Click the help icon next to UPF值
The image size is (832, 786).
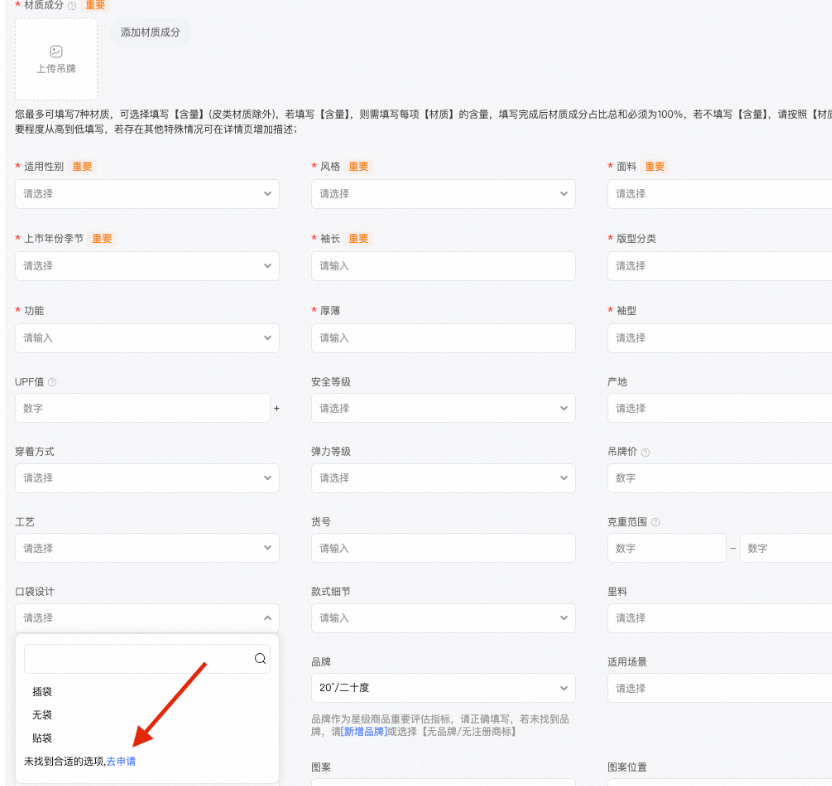tap(52, 382)
